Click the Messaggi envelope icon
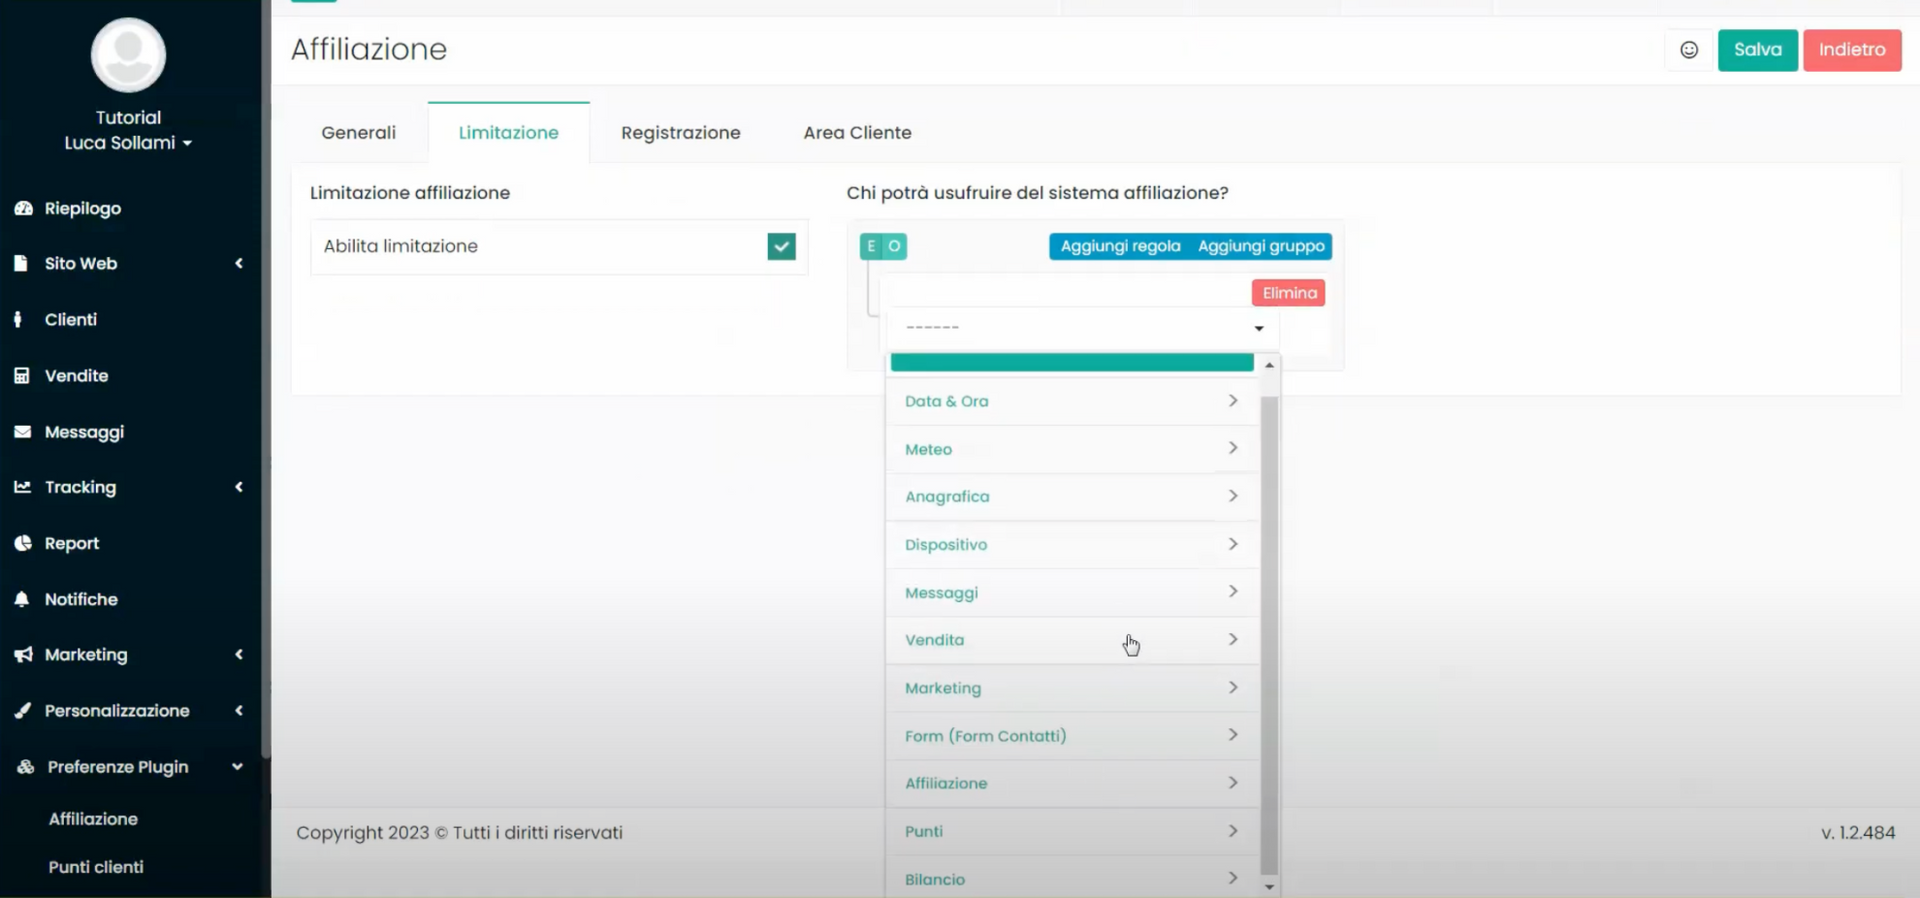Image resolution: width=1920 pixels, height=898 pixels. pos(22,431)
